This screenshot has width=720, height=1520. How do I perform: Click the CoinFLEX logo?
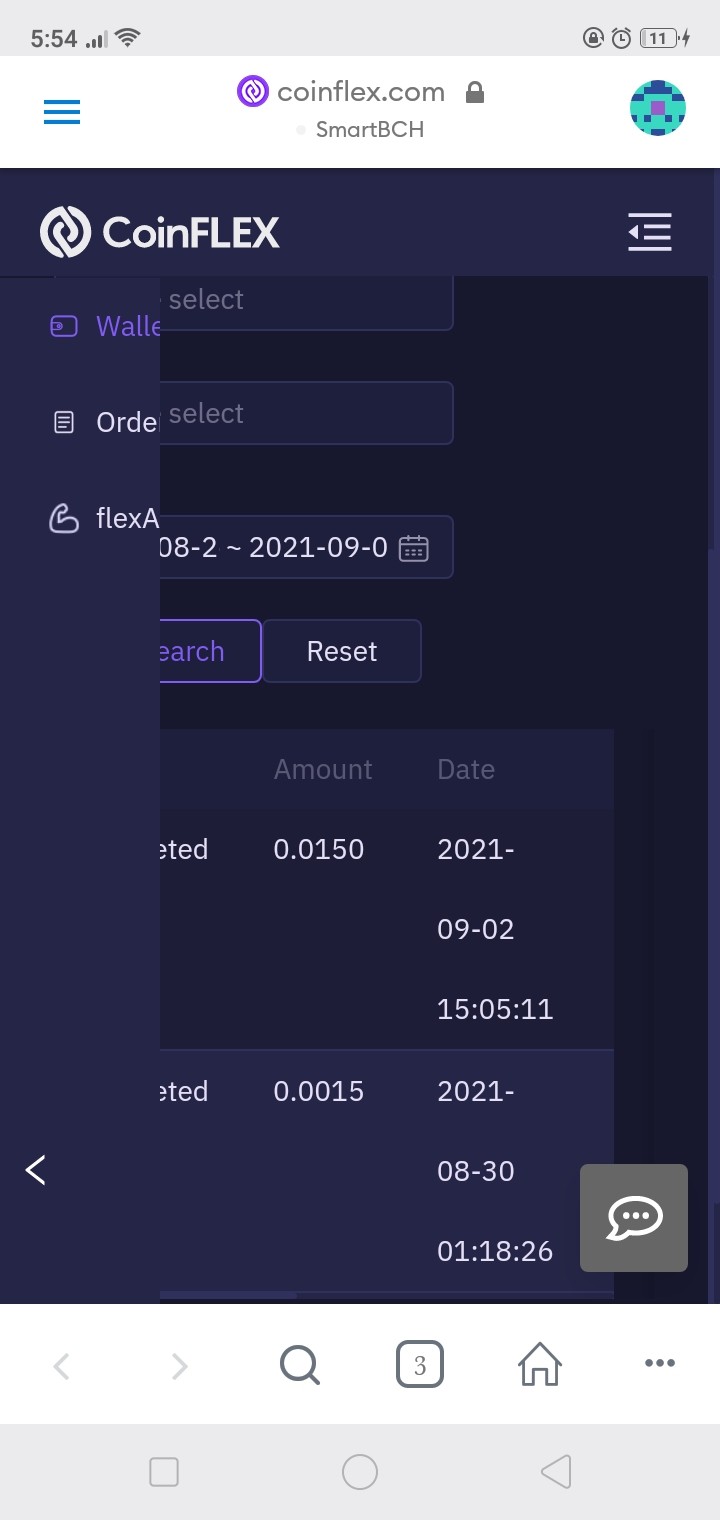[x=160, y=232]
